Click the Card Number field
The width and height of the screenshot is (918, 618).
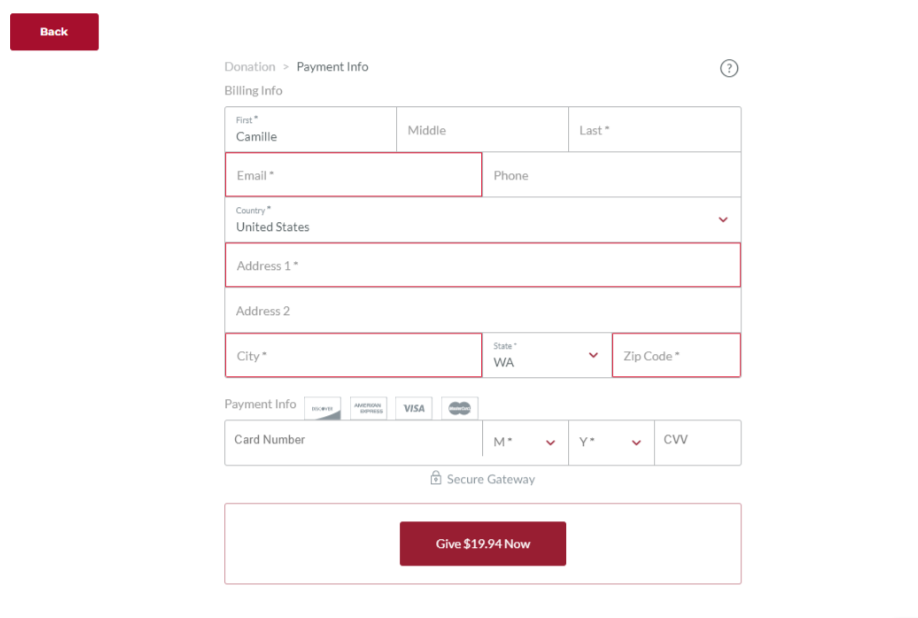(354, 440)
